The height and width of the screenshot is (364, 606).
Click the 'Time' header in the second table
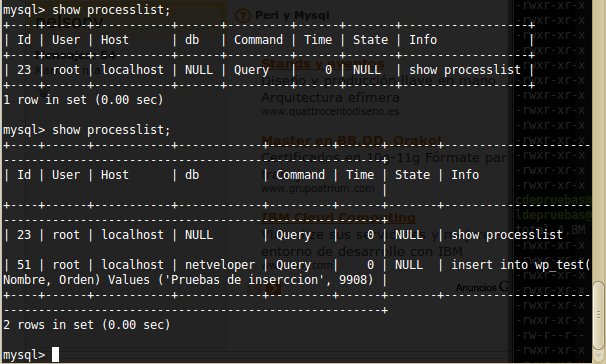pos(360,175)
